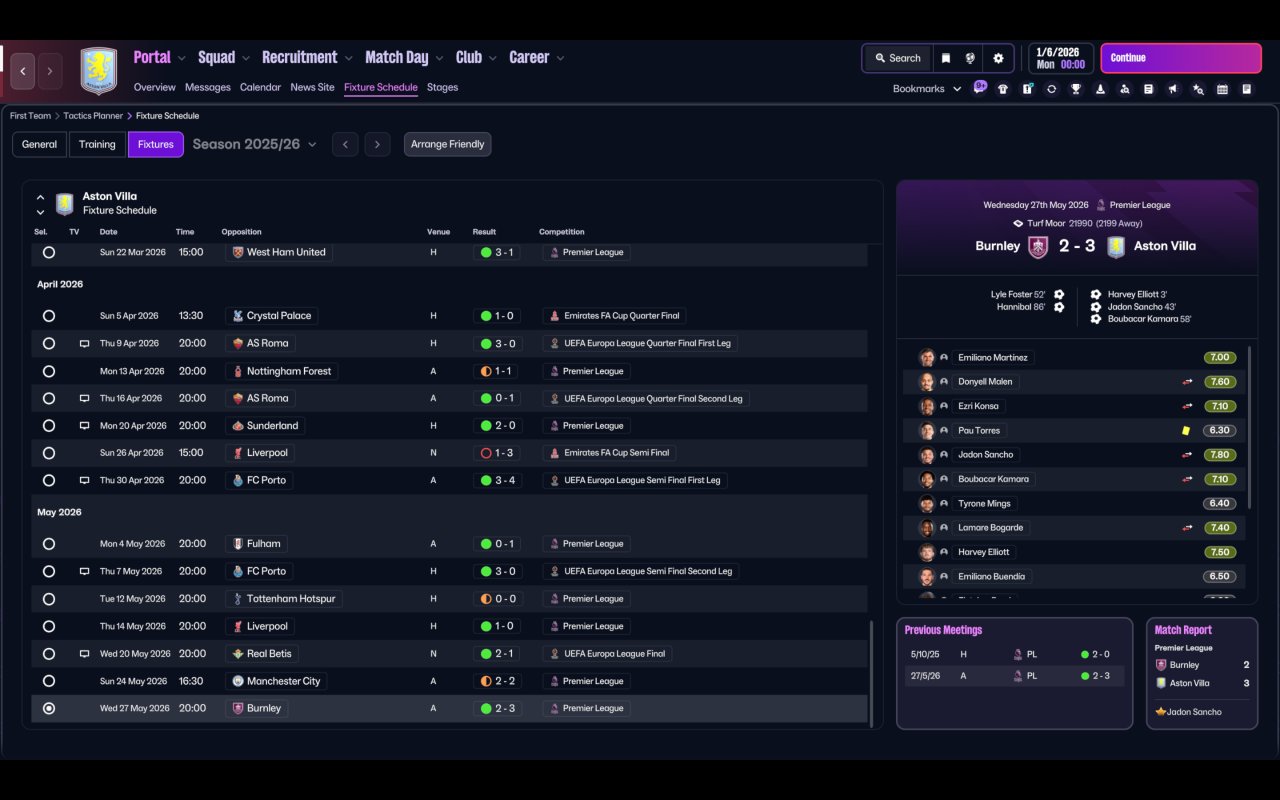The height and width of the screenshot is (800, 1280).
Task: Go to previous season with left arrow button
Action: coord(345,144)
